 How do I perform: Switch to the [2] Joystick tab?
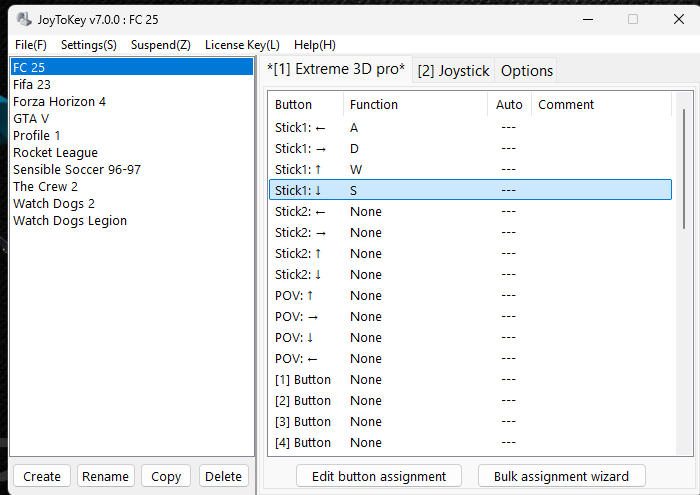click(x=453, y=71)
